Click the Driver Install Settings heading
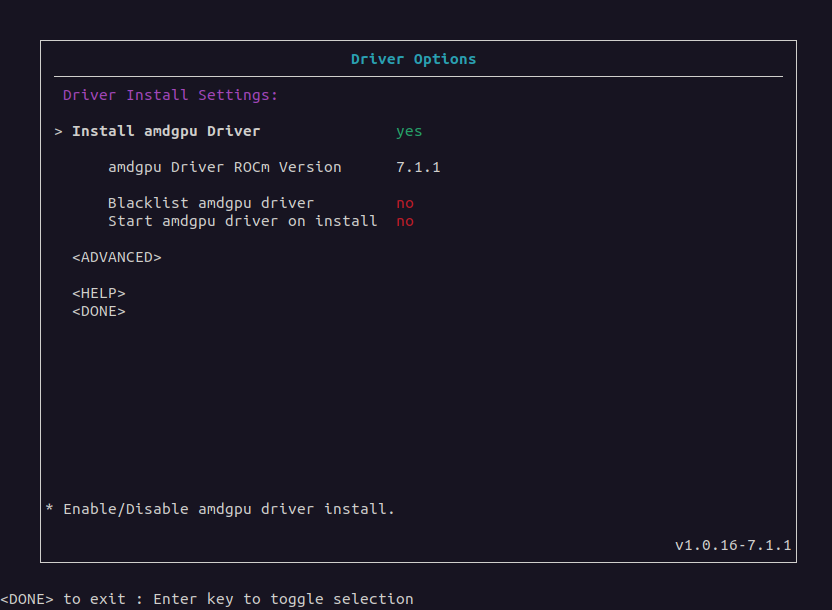832x610 pixels. coord(170,95)
